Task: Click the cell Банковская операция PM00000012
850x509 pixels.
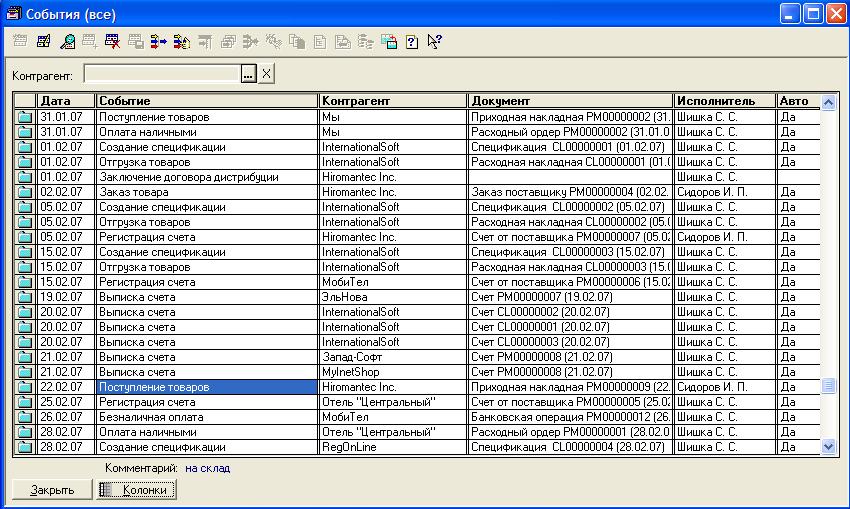Action: coord(570,417)
